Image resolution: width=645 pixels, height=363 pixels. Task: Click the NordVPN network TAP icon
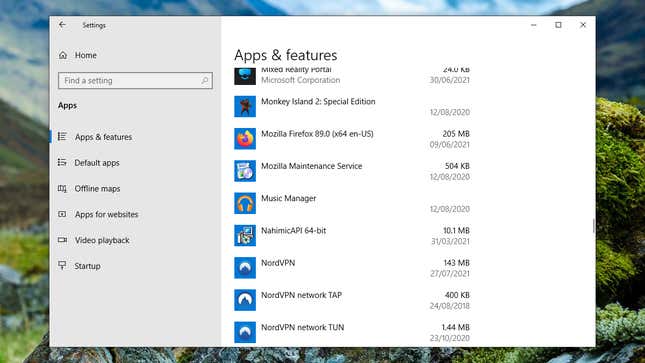(245, 300)
